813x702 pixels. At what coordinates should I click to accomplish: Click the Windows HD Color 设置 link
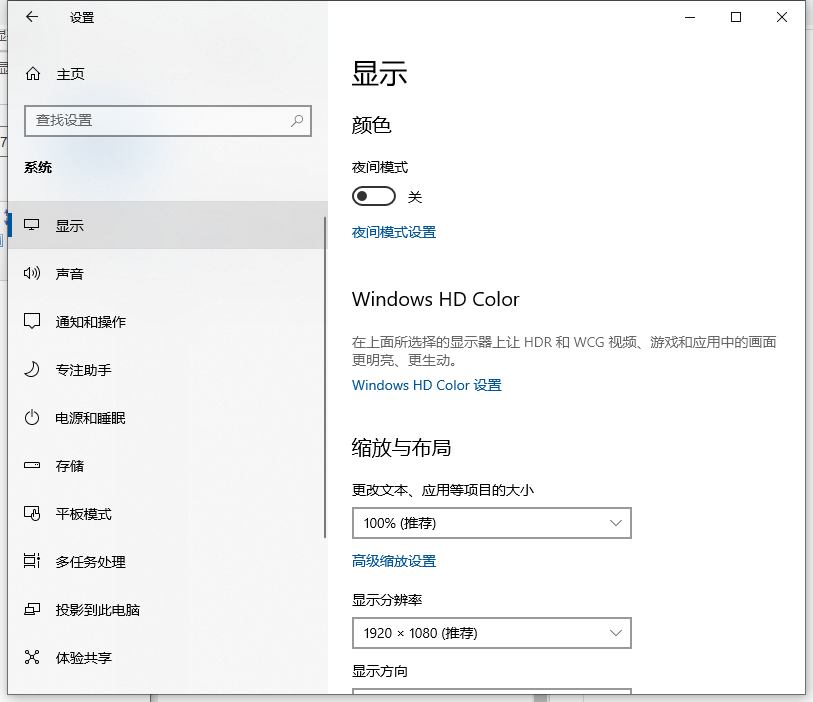(x=426, y=385)
